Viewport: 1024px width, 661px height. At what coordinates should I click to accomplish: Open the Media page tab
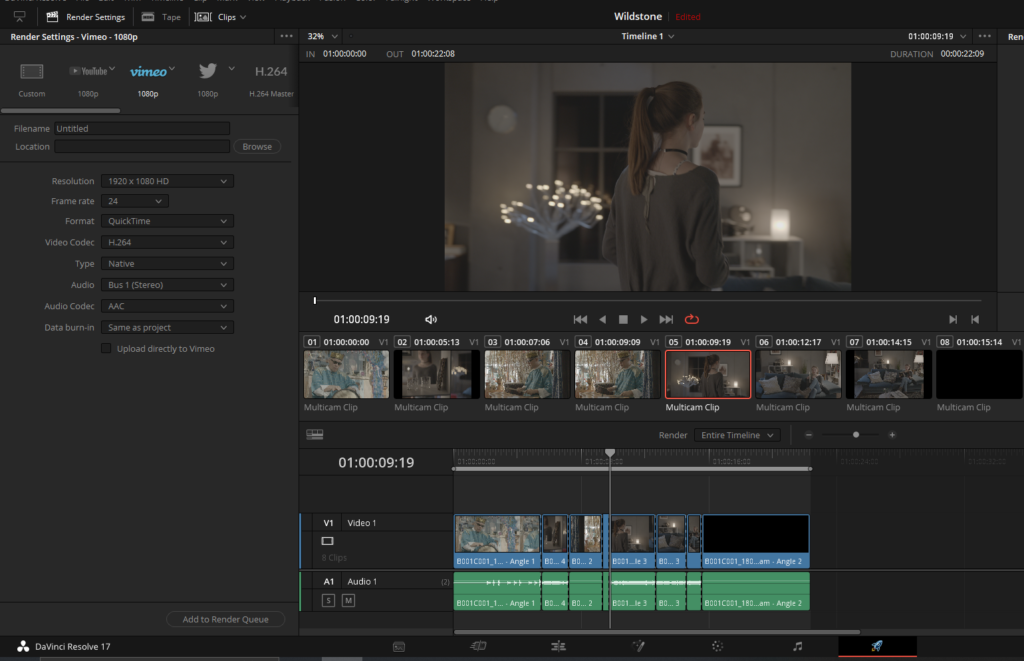point(399,647)
